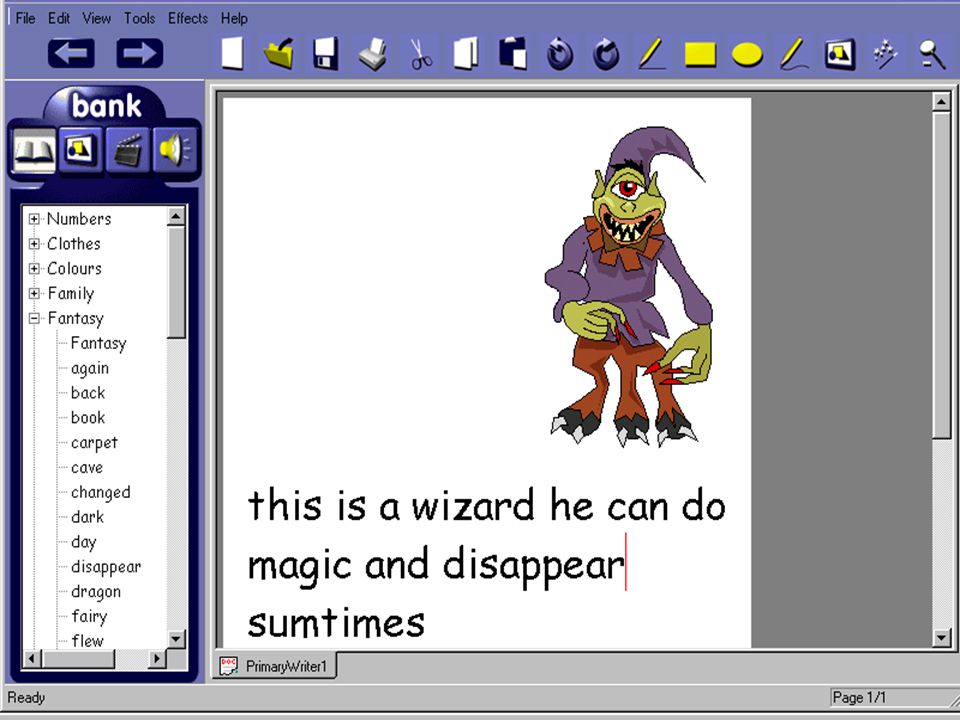Open the Tools menu

pyautogui.click(x=140, y=18)
